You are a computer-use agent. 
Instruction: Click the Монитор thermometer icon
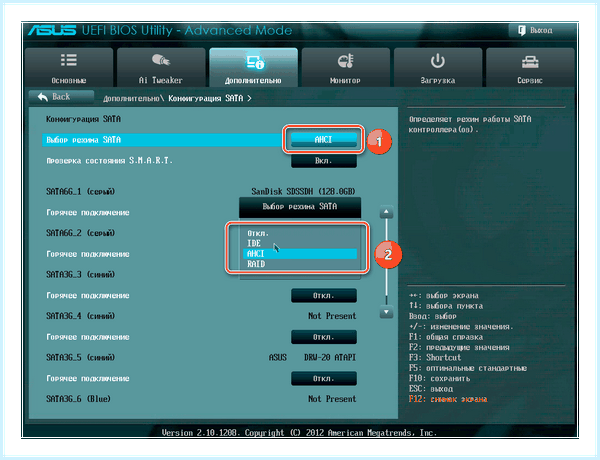click(346, 61)
